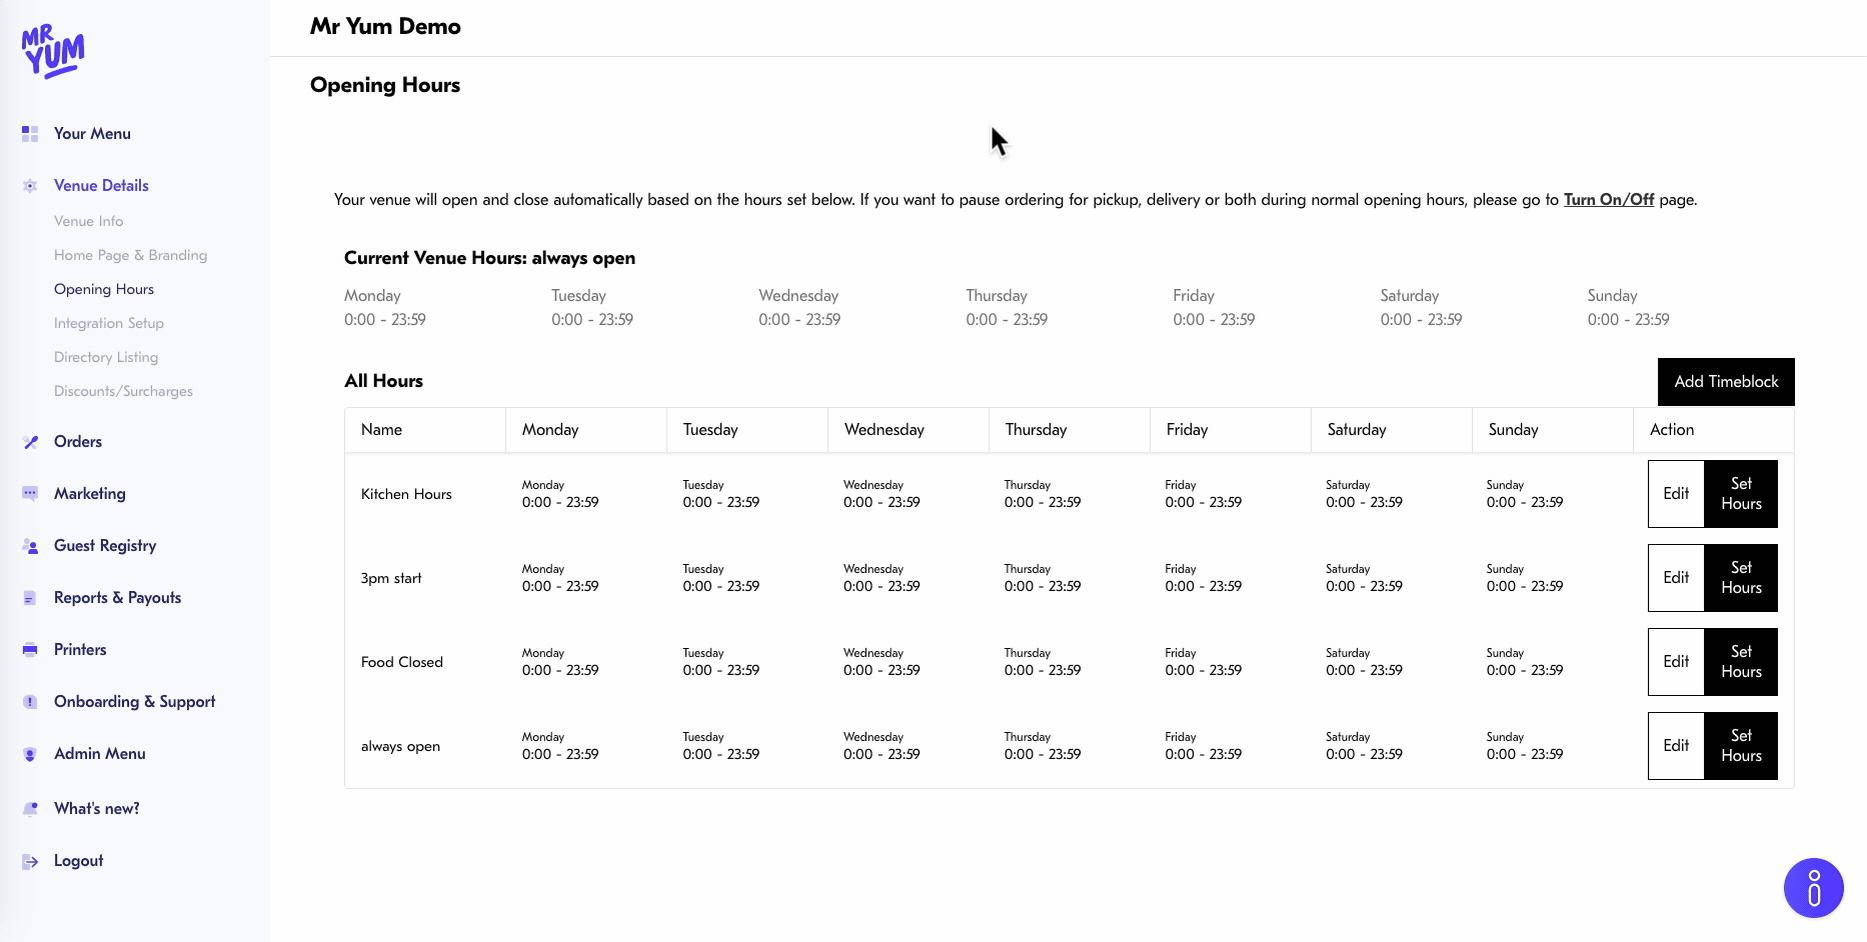The width and height of the screenshot is (1867, 942).
Task: Edit the Food Closed timeblock
Action: click(1676, 662)
